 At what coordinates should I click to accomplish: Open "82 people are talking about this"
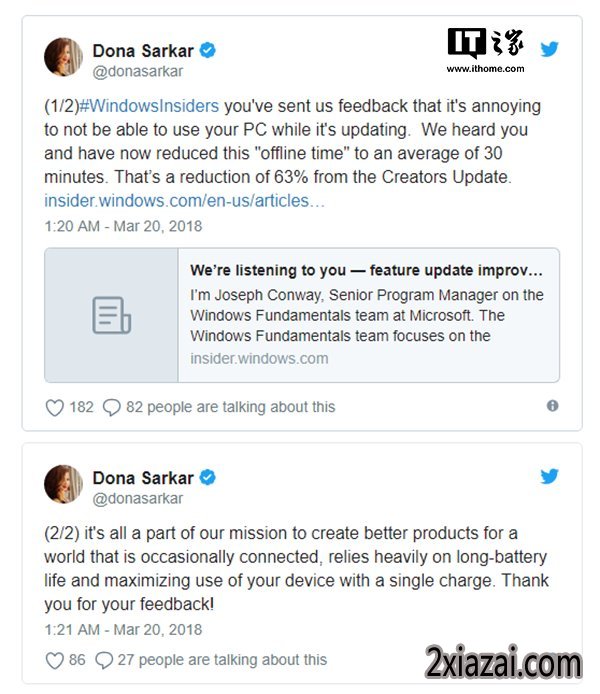coord(231,407)
